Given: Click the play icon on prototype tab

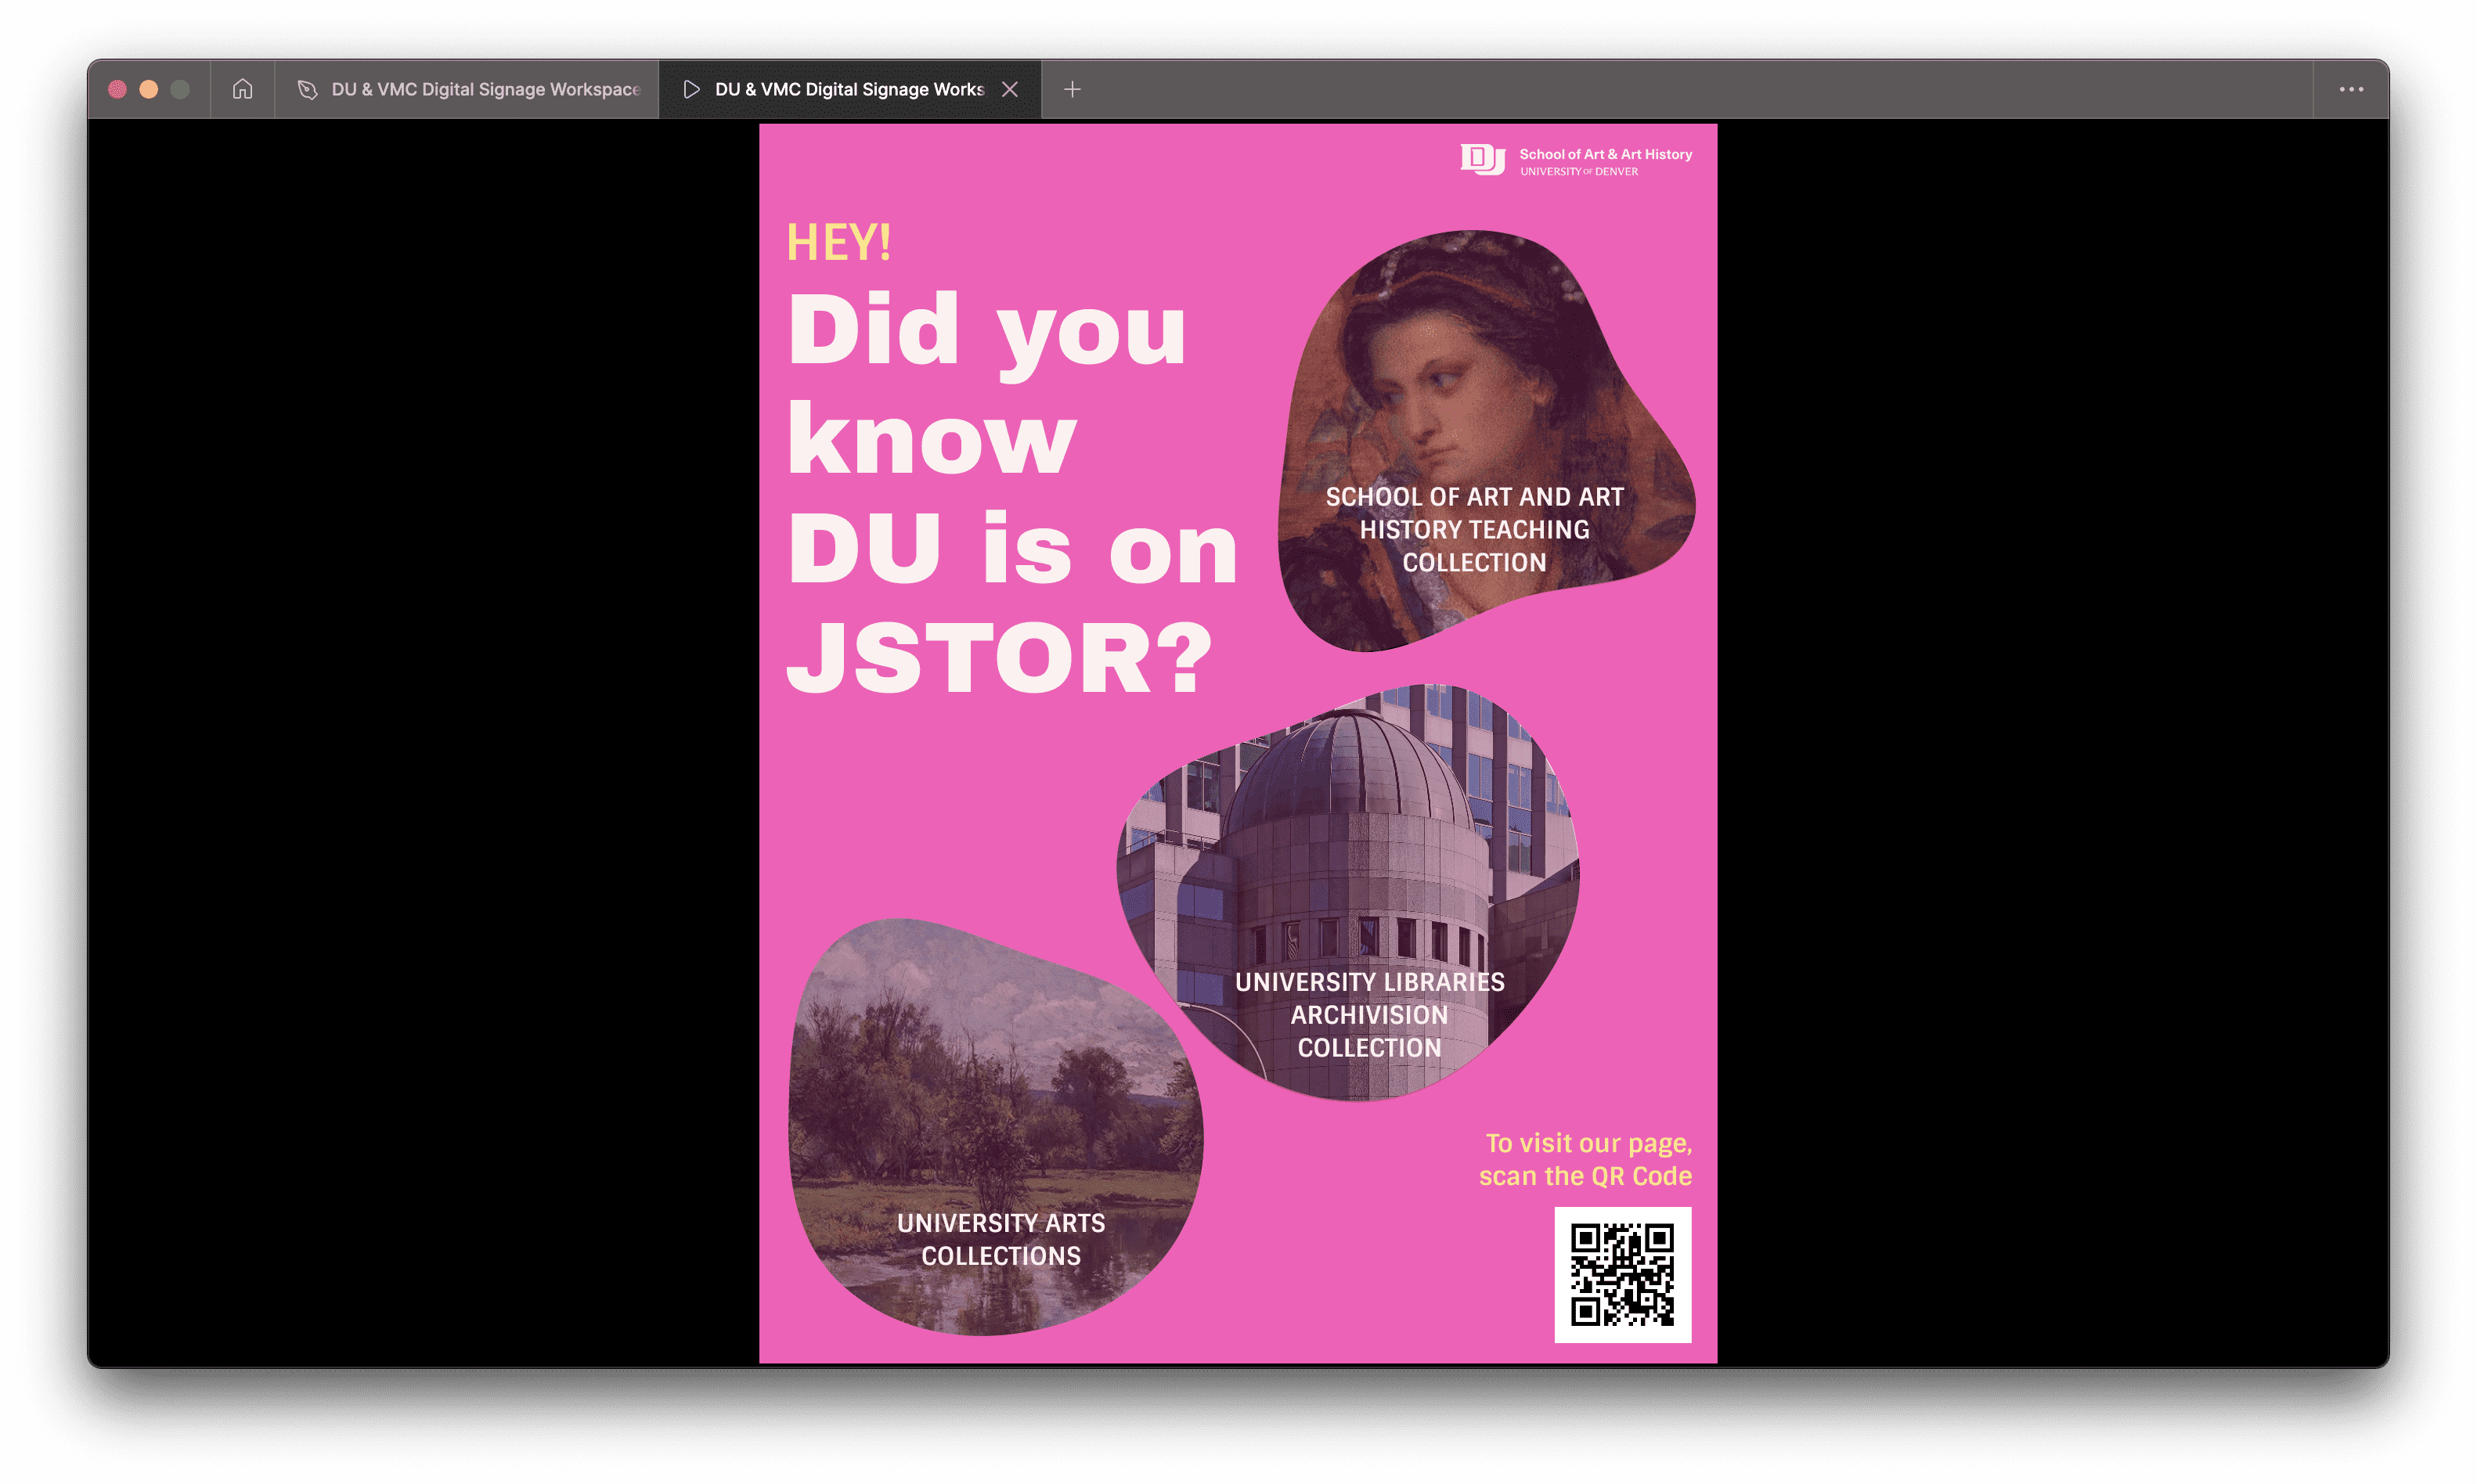Looking at the screenshot, I should [x=691, y=89].
